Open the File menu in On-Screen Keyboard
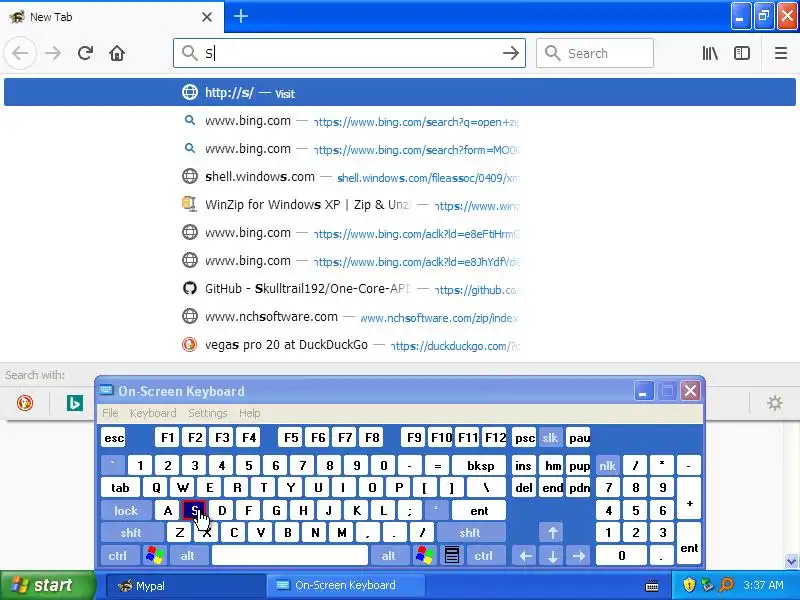This screenshot has width=800, height=600. (110, 413)
